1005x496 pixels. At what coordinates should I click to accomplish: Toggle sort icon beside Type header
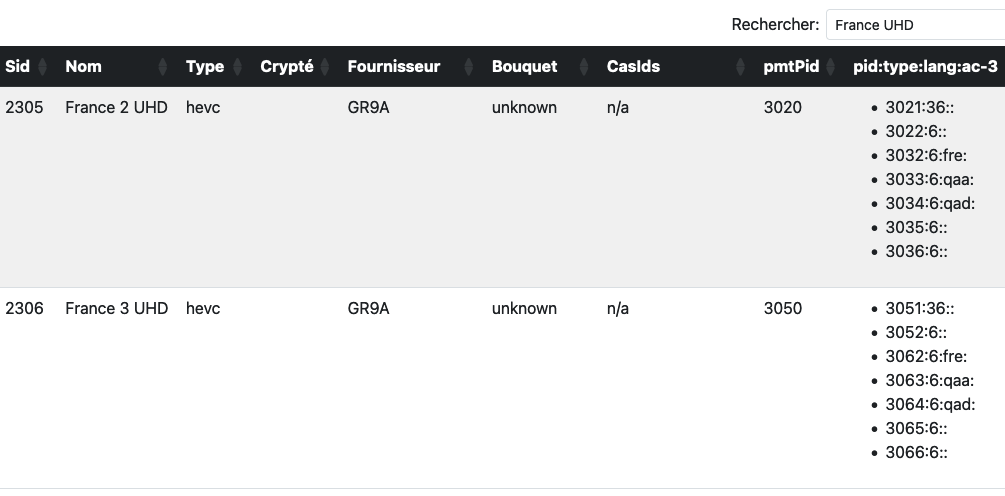click(237, 67)
